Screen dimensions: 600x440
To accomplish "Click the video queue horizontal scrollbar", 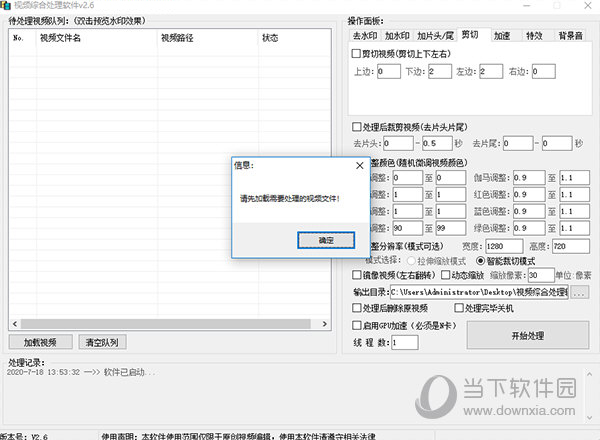I will click(166, 324).
